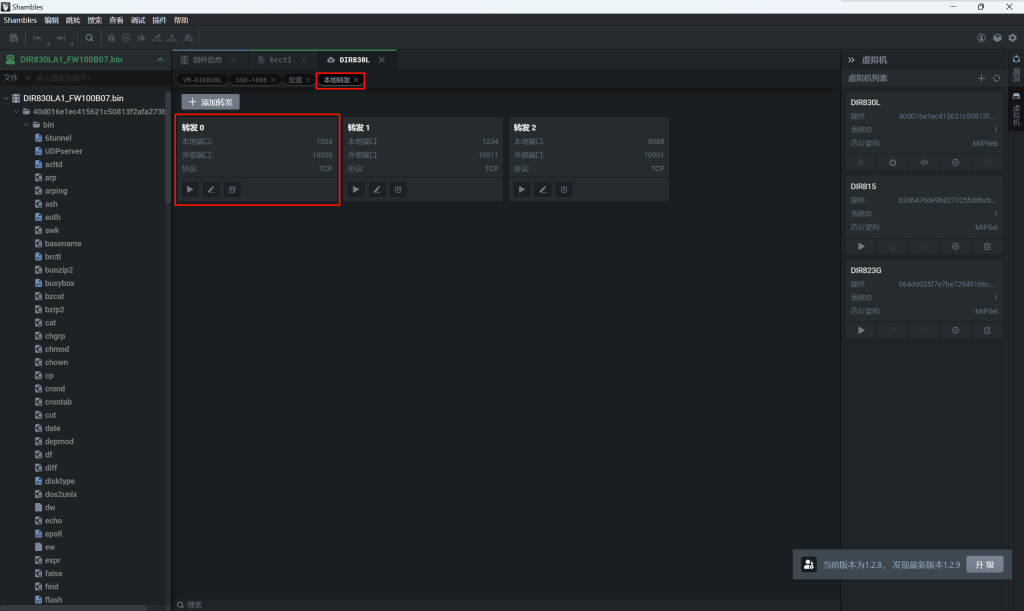1024x611 pixels.
Task: Delete the DIR823G virtual machine
Action: click(x=987, y=330)
